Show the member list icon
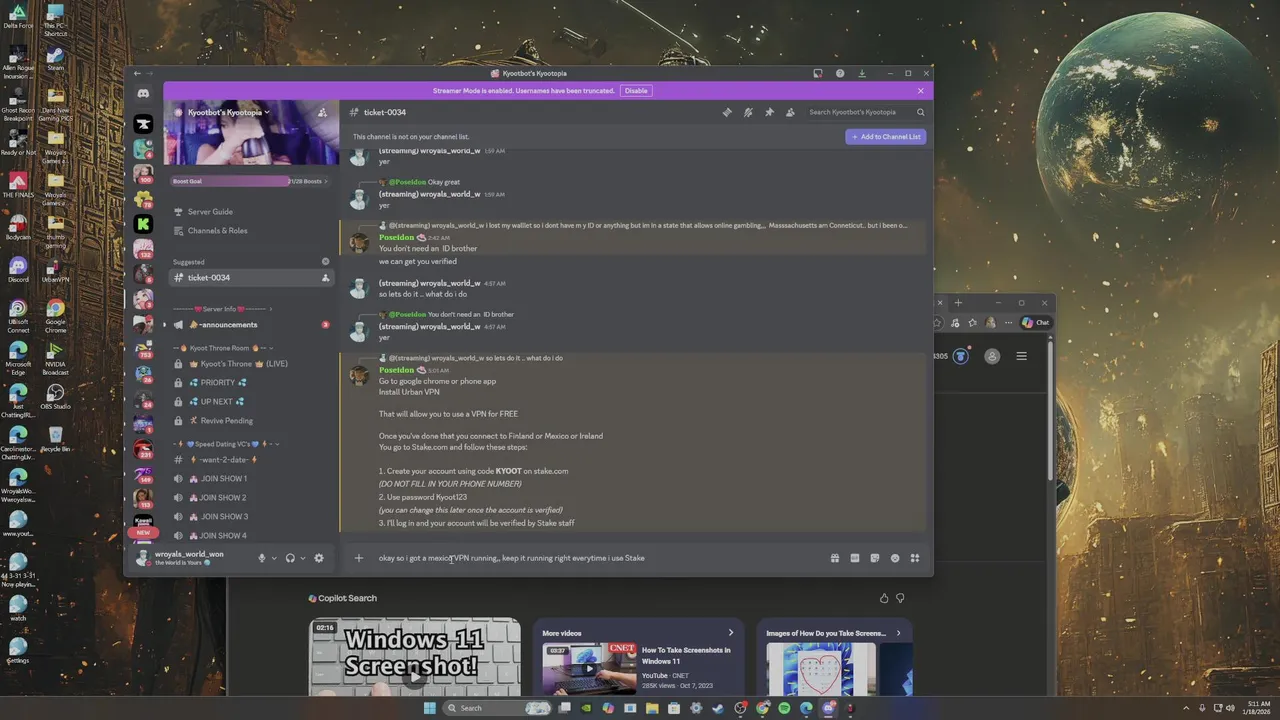Image resolution: width=1280 pixels, height=720 pixels. click(790, 113)
